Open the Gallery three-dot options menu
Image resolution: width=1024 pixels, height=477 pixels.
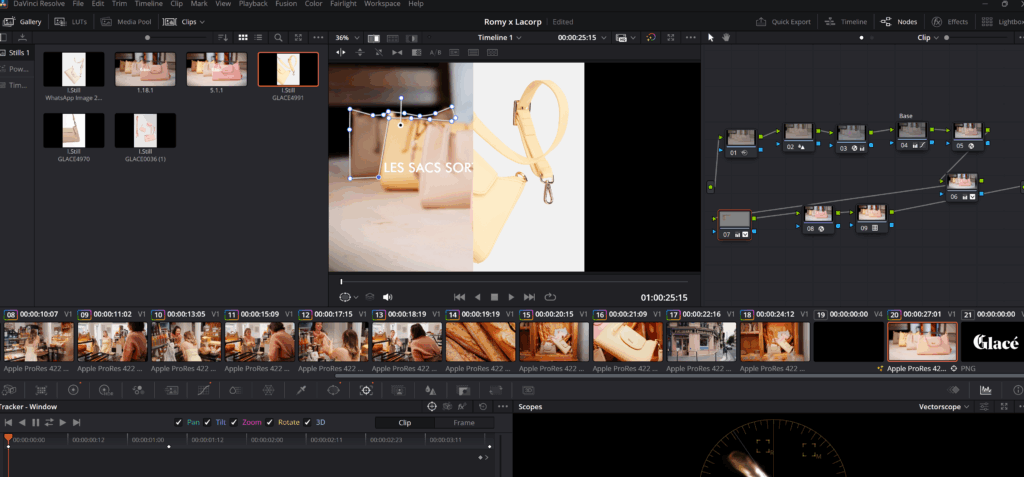point(318,38)
